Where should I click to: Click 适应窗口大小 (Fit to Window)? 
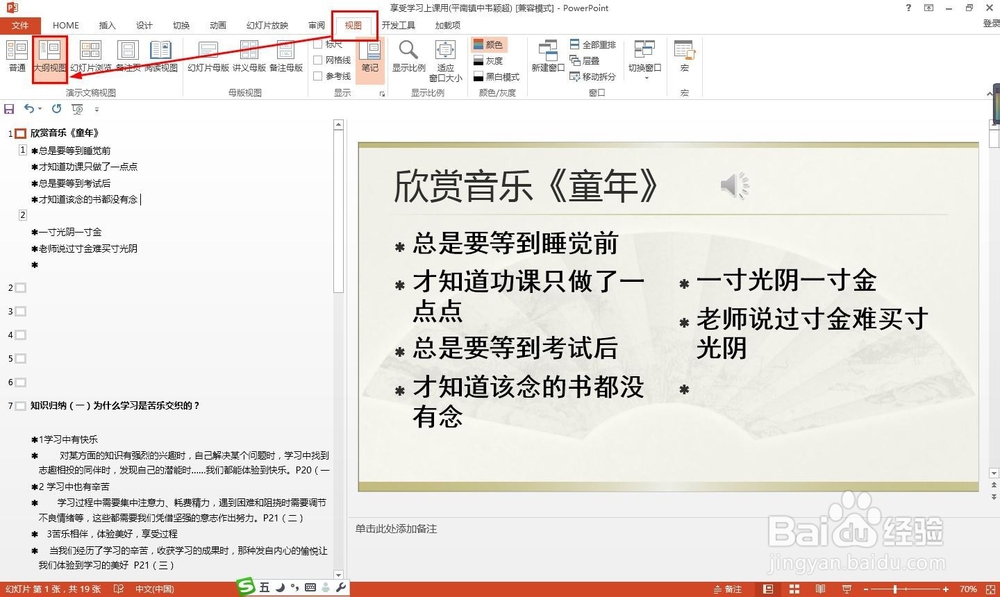[x=445, y=61]
